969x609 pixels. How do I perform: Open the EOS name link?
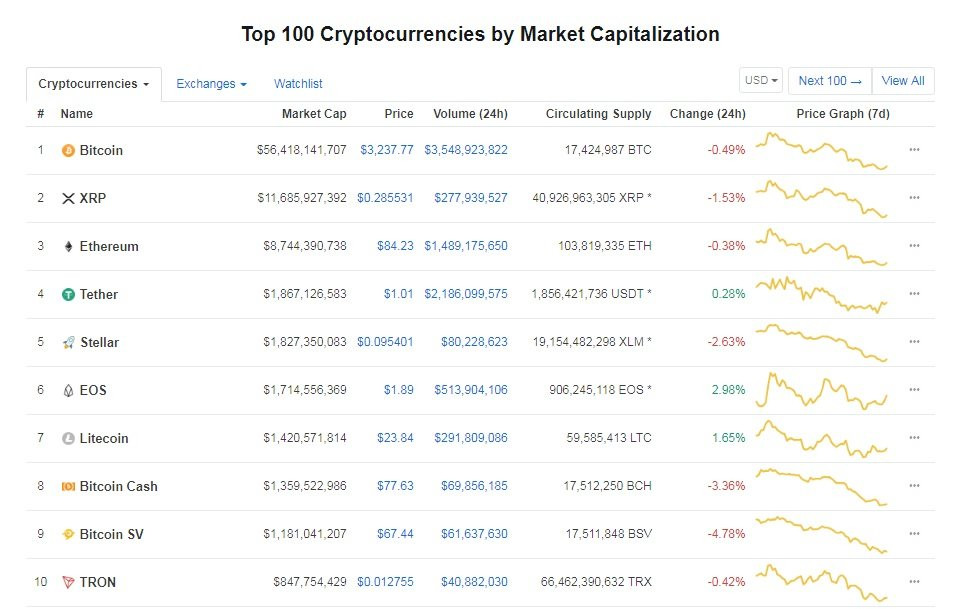pos(93,390)
